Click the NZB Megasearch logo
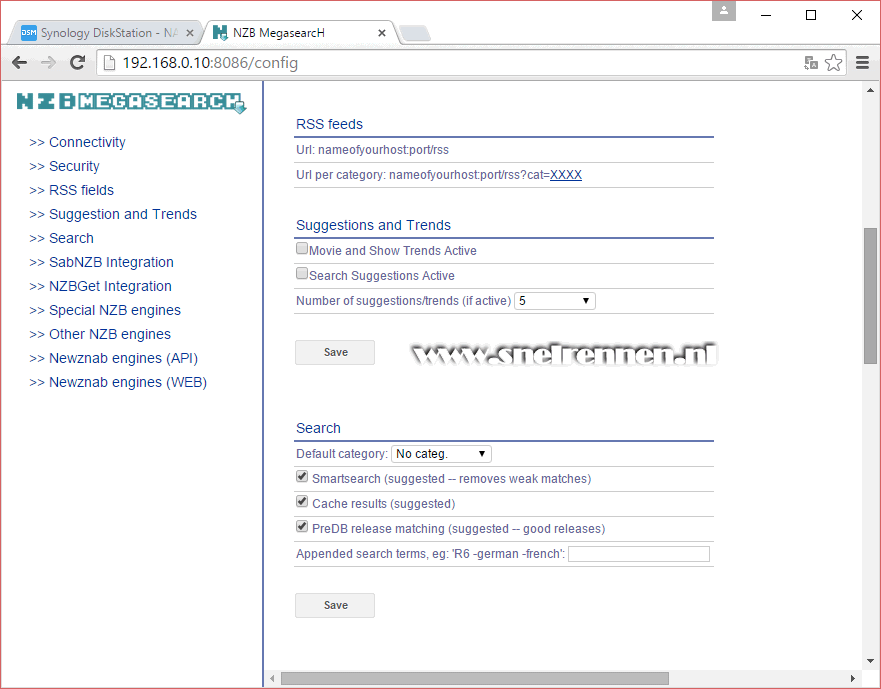881x689 pixels. (x=131, y=102)
